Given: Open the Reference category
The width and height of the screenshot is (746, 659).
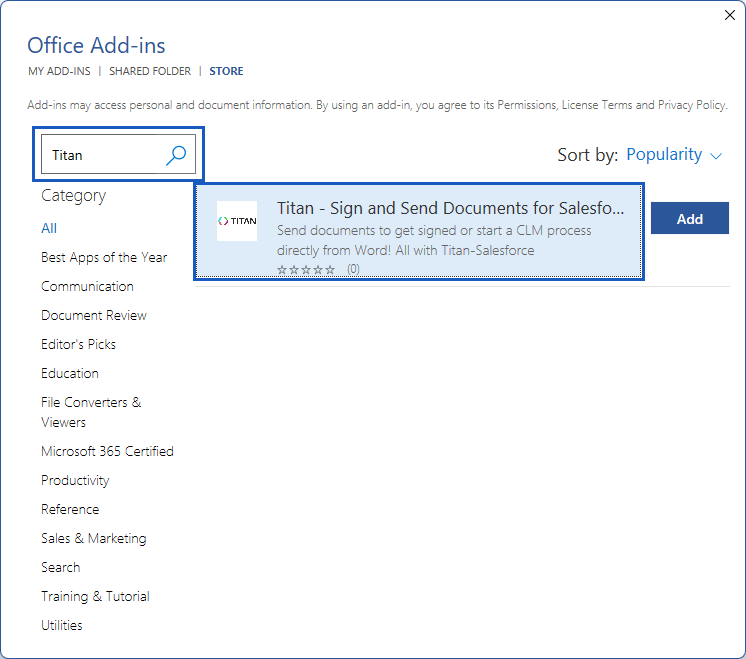Looking at the screenshot, I should point(70,510).
